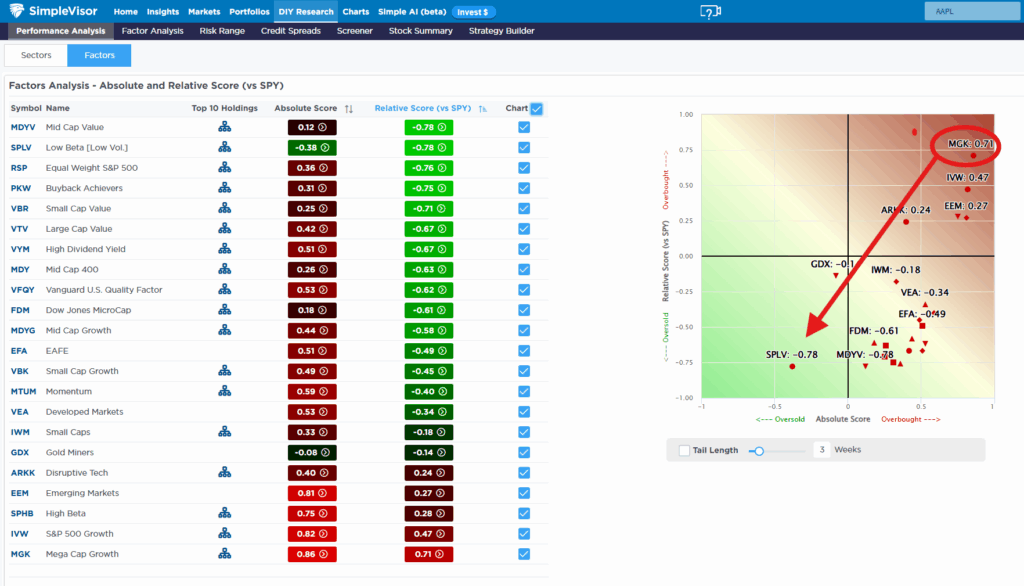View absolute score details for MGK Mega Cap Growth
This screenshot has width=1024, height=586.
312,554
